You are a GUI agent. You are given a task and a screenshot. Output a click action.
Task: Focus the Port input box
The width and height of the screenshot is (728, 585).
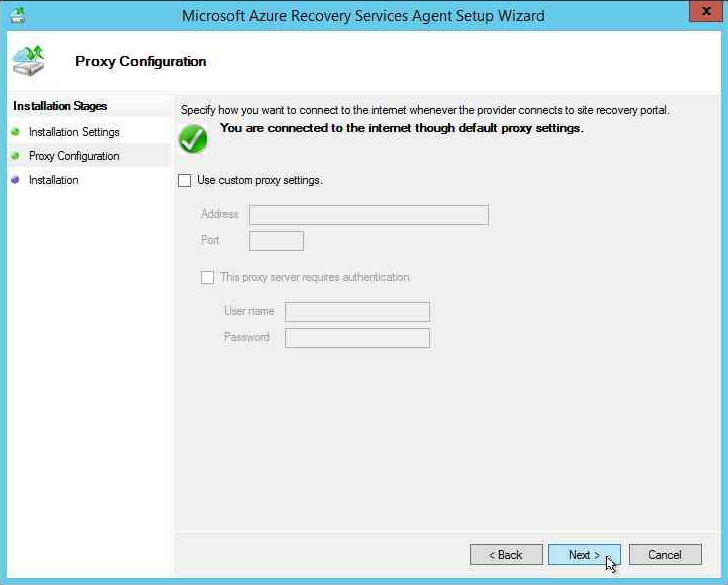pos(276,240)
